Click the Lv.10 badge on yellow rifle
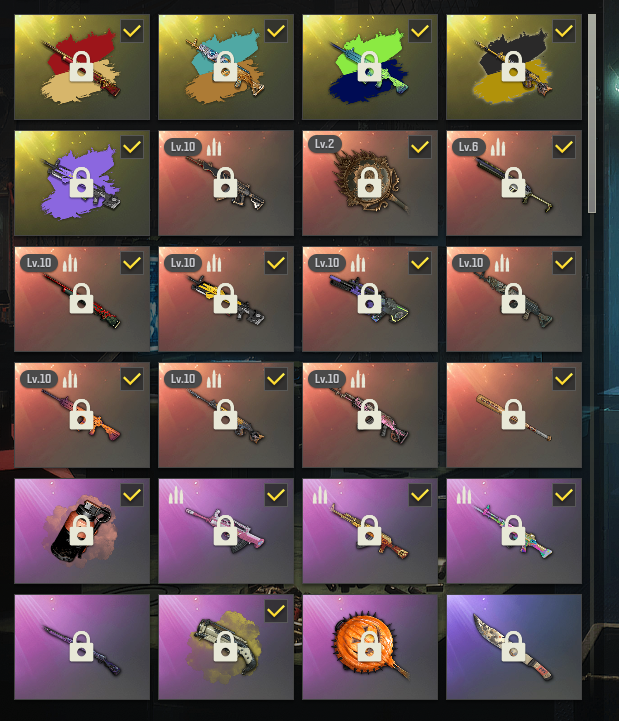619x721 pixels. click(x=183, y=263)
